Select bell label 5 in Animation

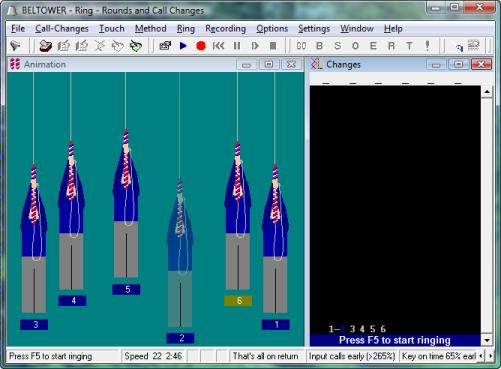click(126, 289)
